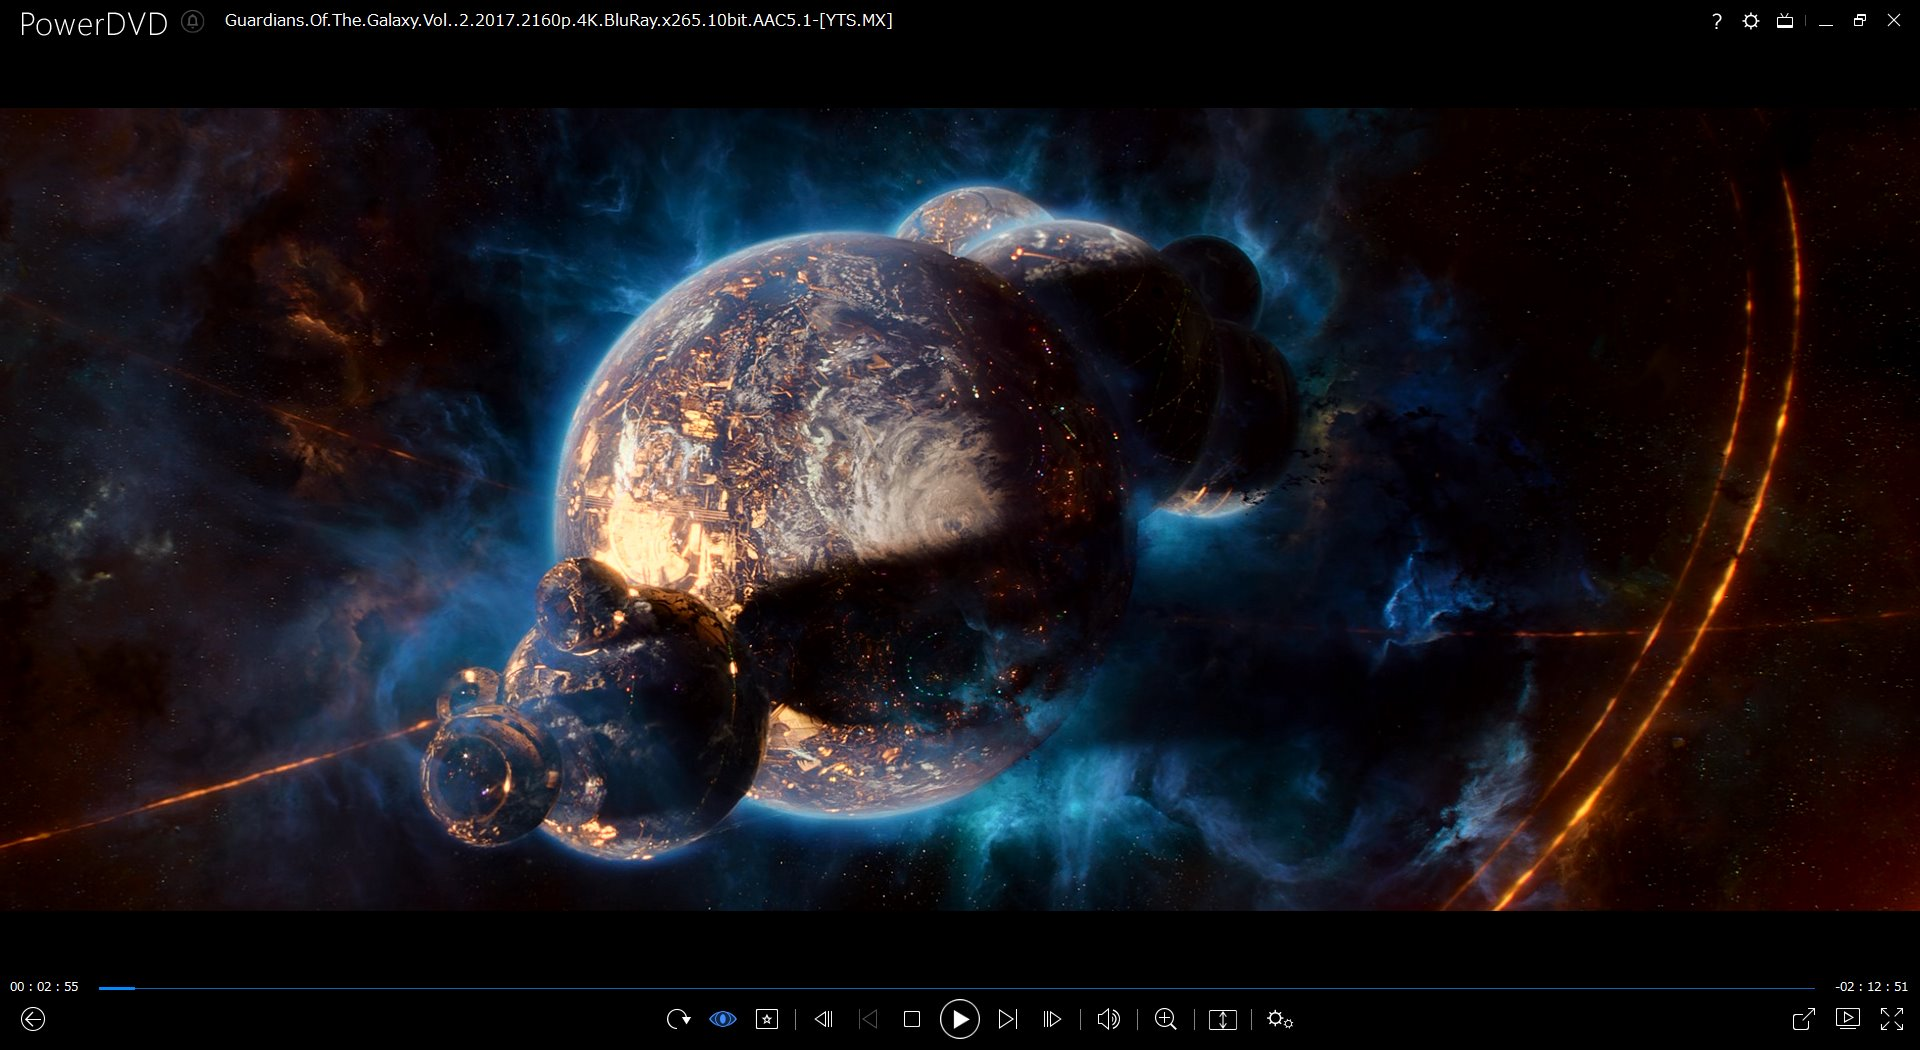
Task: Cast video to another device
Action: coord(1849,1020)
